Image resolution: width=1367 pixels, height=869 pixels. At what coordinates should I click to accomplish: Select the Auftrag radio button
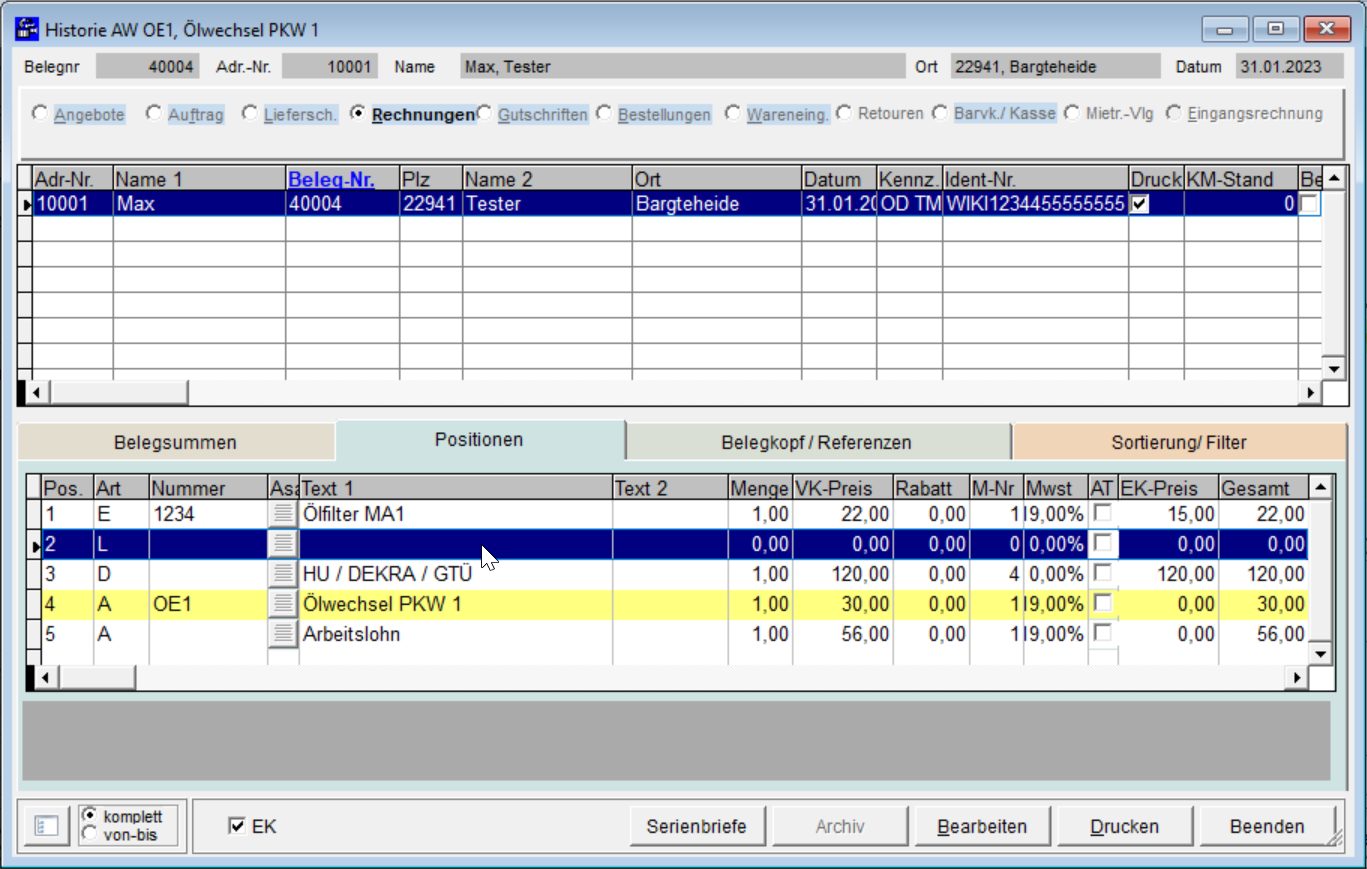coord(153,113)
